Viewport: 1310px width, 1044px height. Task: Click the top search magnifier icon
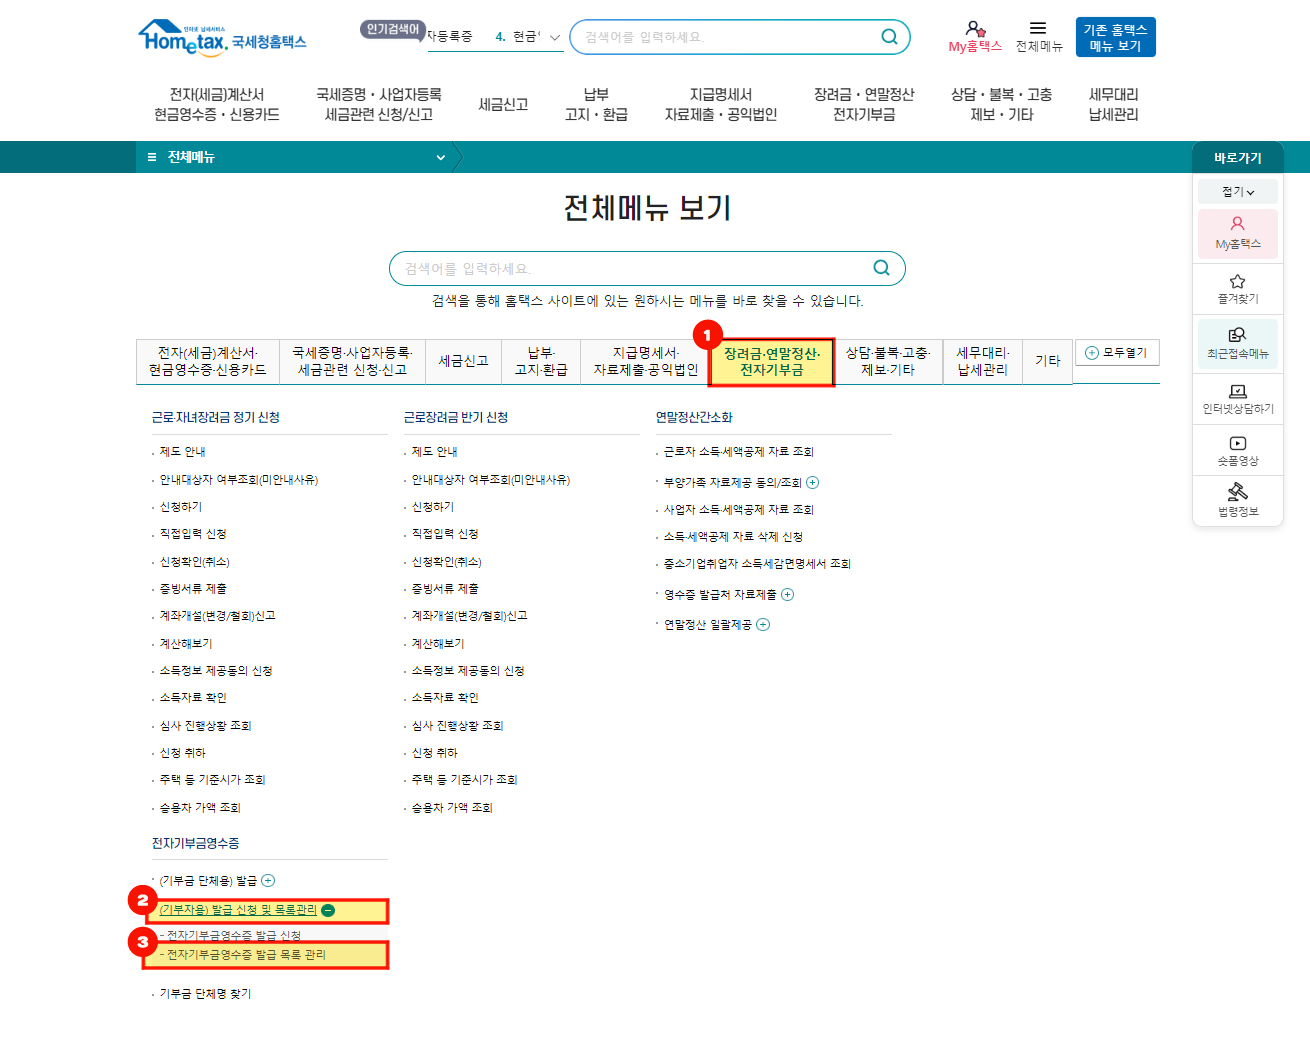888,37
